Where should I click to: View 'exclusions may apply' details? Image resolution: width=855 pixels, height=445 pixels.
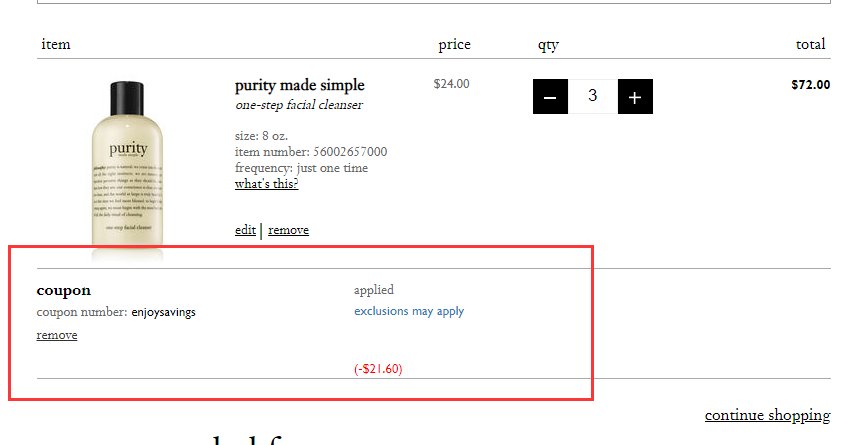409,311
